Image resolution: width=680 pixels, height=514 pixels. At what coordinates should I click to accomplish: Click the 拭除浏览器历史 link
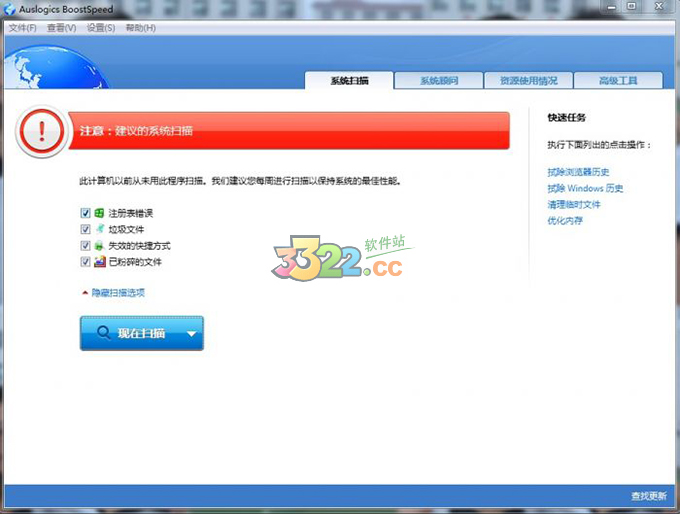coord(578,172)
